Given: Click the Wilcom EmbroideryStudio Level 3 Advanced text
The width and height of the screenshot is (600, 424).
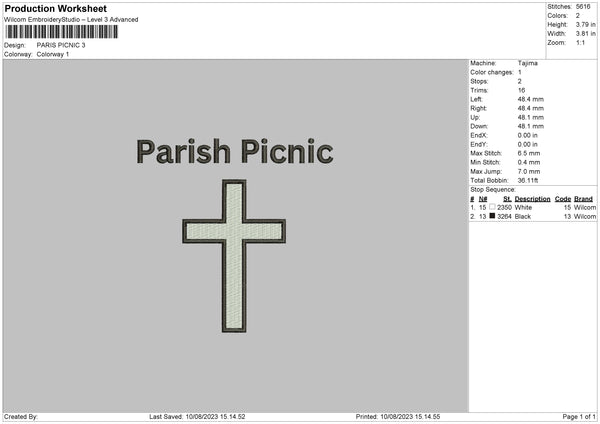Looking at the screenshot, I should click(x=71, y=20).
